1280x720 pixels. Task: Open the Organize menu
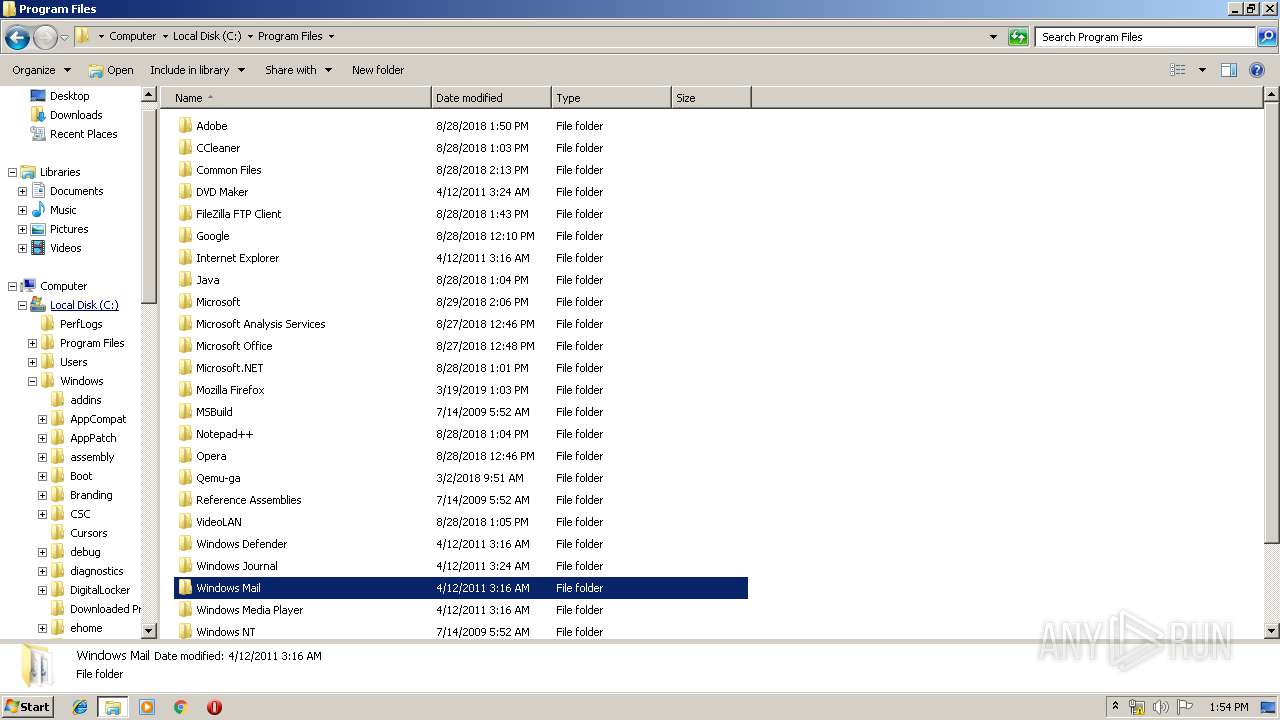(x=41, y=70)
